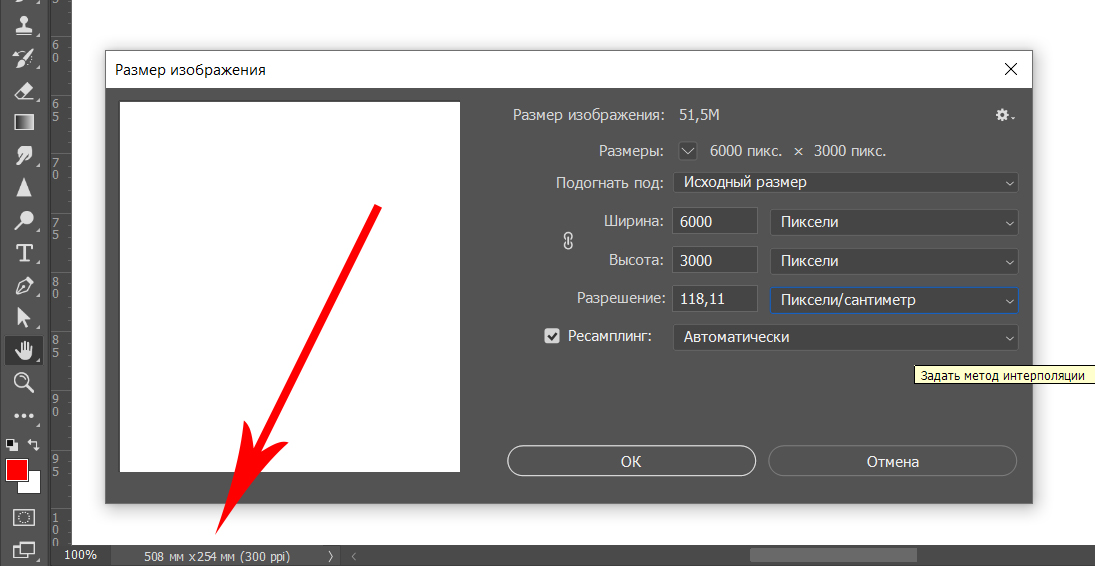Select the Smudge tool
1095x566 pixels.
click(24, 155)
